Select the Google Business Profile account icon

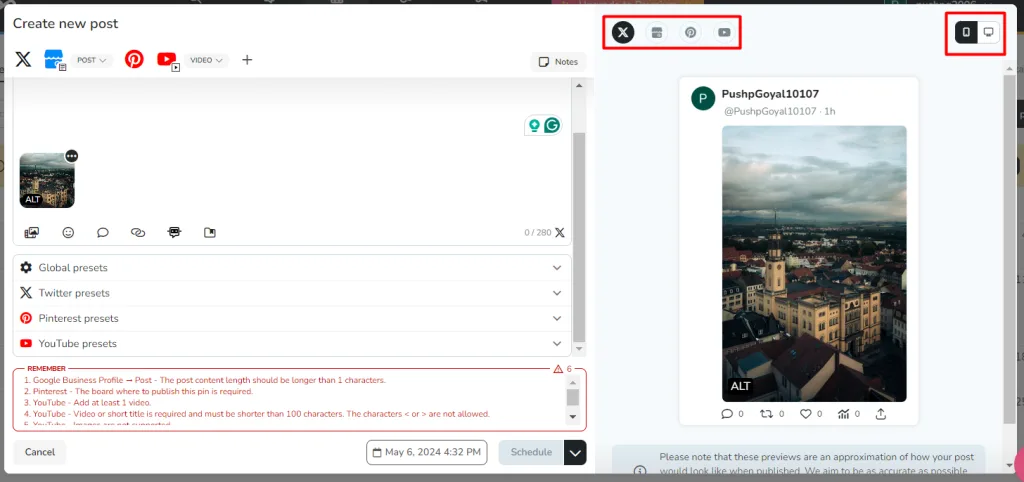point(54,59)
